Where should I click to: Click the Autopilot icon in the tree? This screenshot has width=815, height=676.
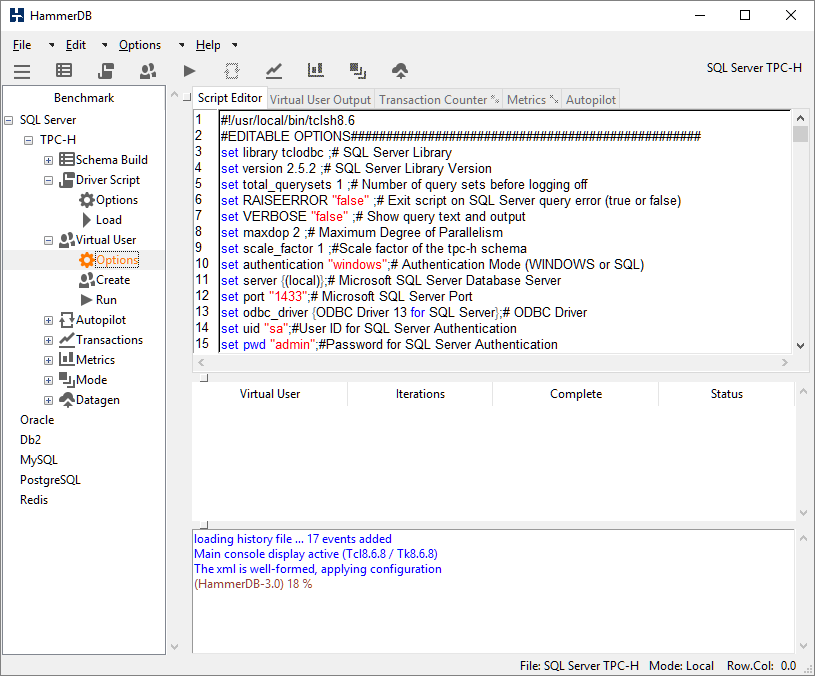pyautogui.click(x=67, y=320)
